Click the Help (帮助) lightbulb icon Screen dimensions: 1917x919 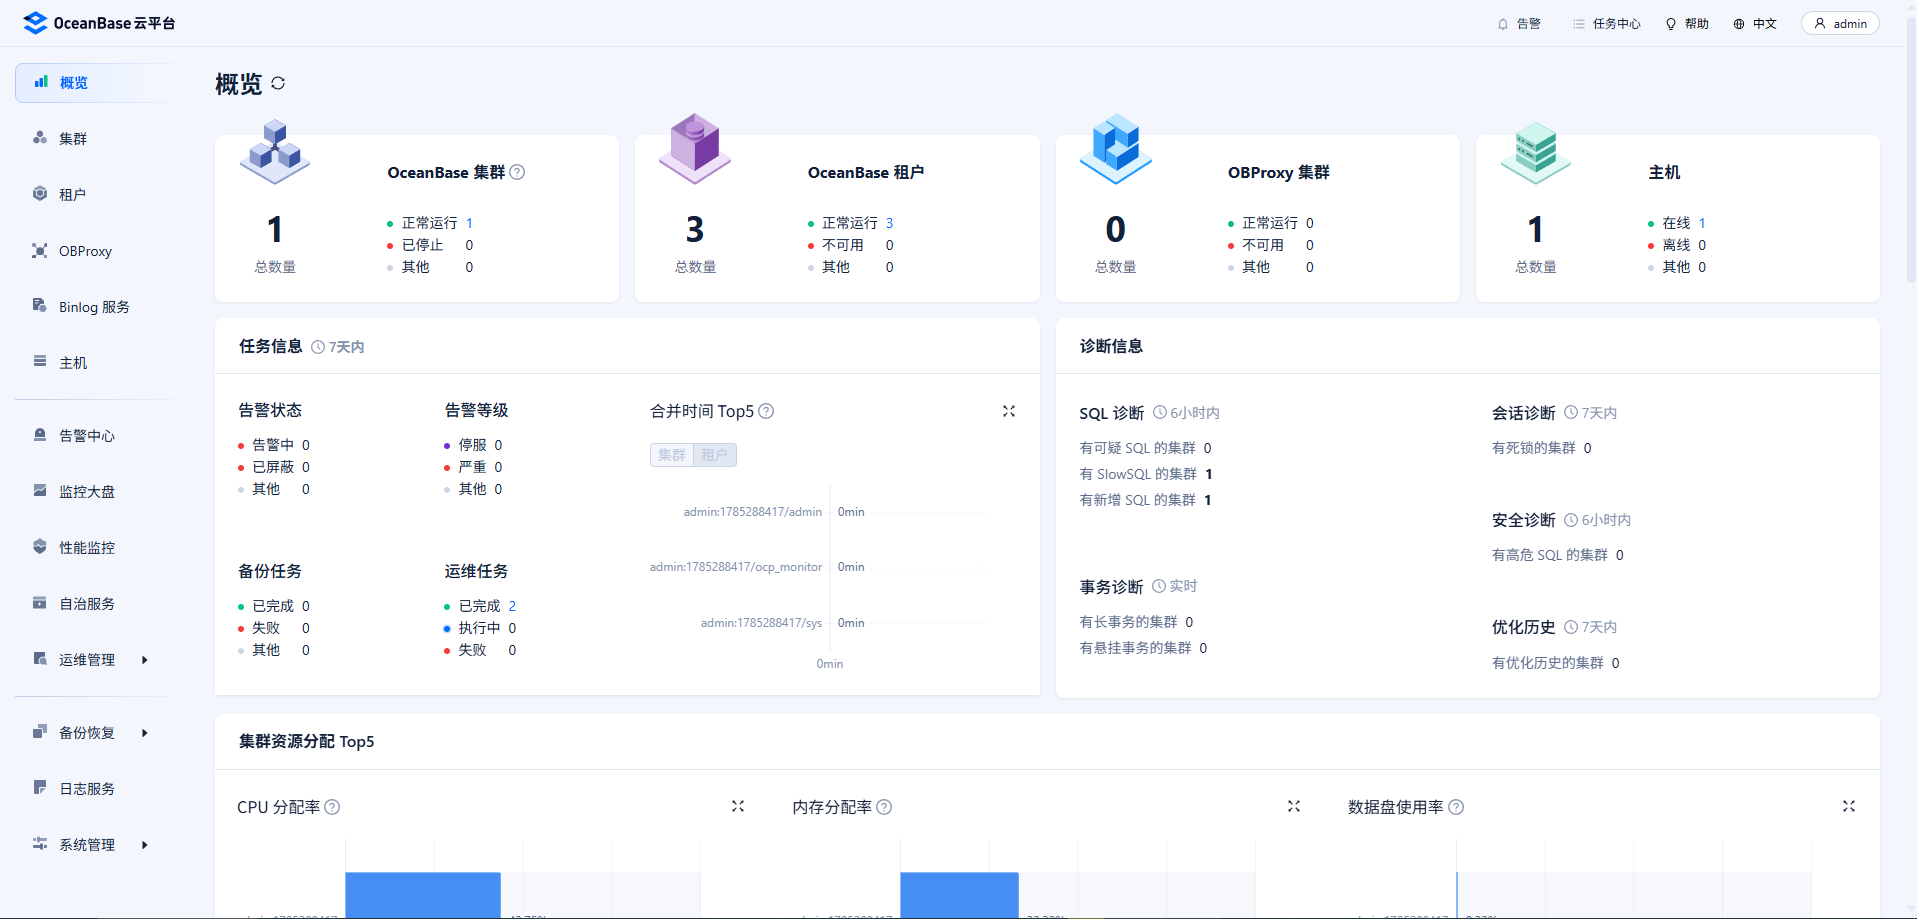pyautogui.click(x=1670, y=24)
